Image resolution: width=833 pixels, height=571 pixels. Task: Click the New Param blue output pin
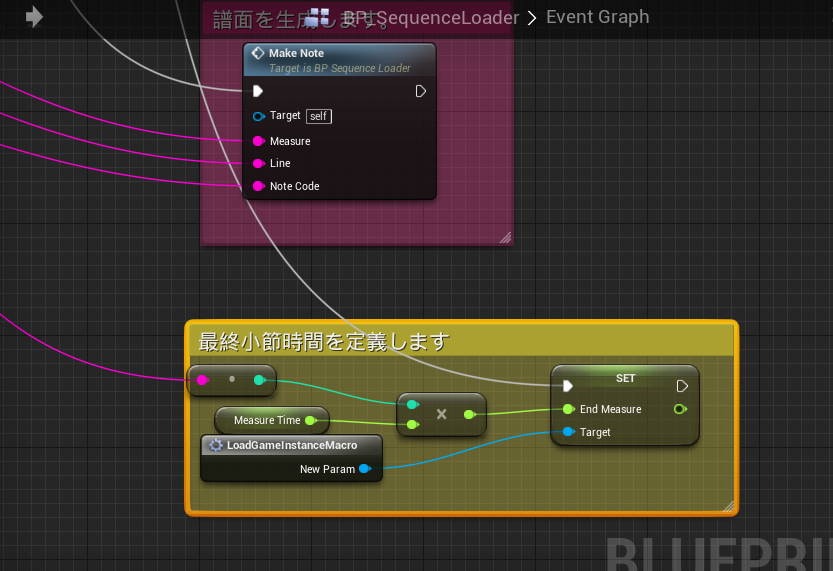point(365,468)
